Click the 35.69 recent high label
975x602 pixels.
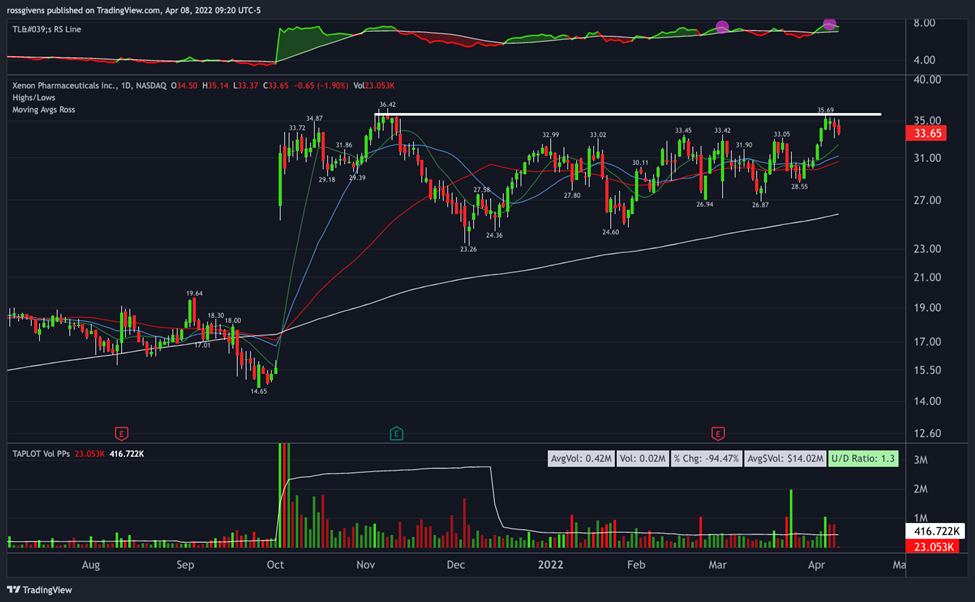825,110
